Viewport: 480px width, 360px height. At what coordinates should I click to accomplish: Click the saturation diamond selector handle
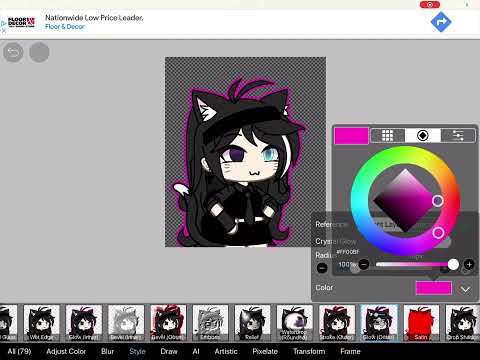tap(438, 201)
